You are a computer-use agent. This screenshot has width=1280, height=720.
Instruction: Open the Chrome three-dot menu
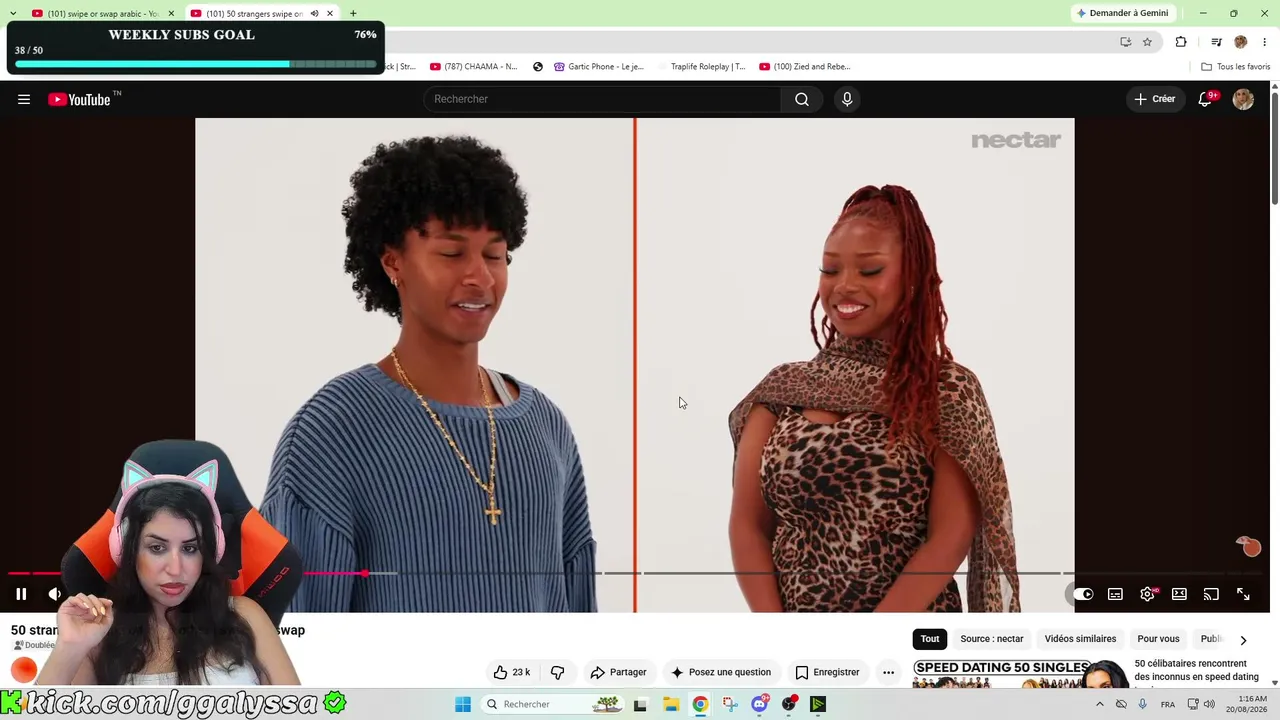(x=1265, y=42)
